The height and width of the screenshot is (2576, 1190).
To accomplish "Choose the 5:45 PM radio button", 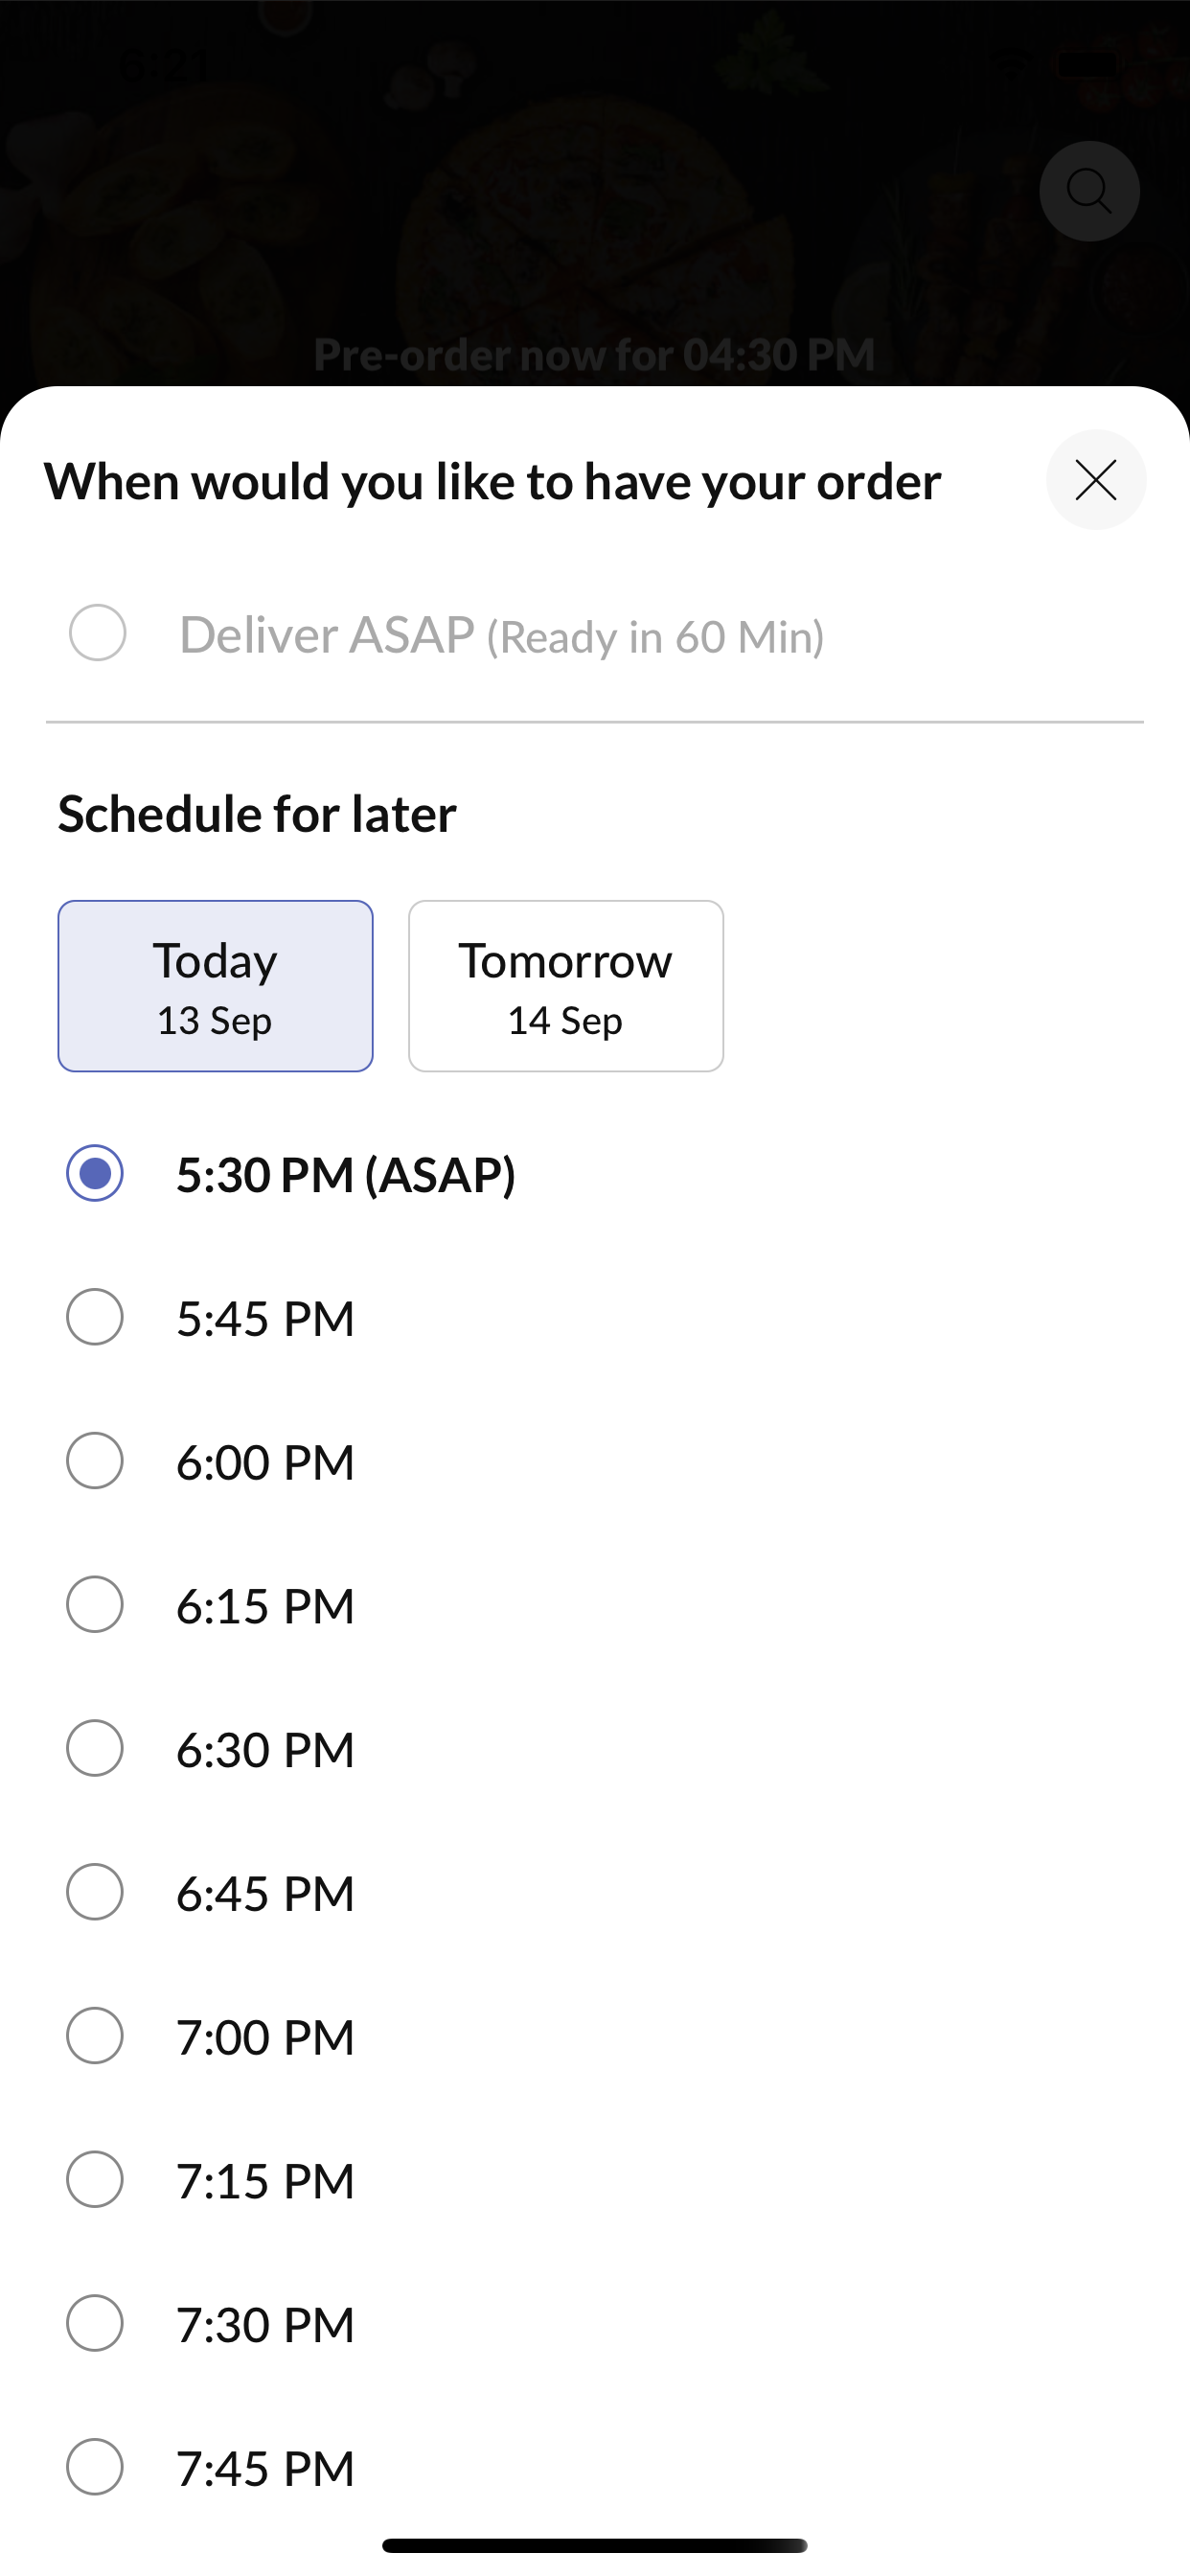I will click(x=95, y=1317).
